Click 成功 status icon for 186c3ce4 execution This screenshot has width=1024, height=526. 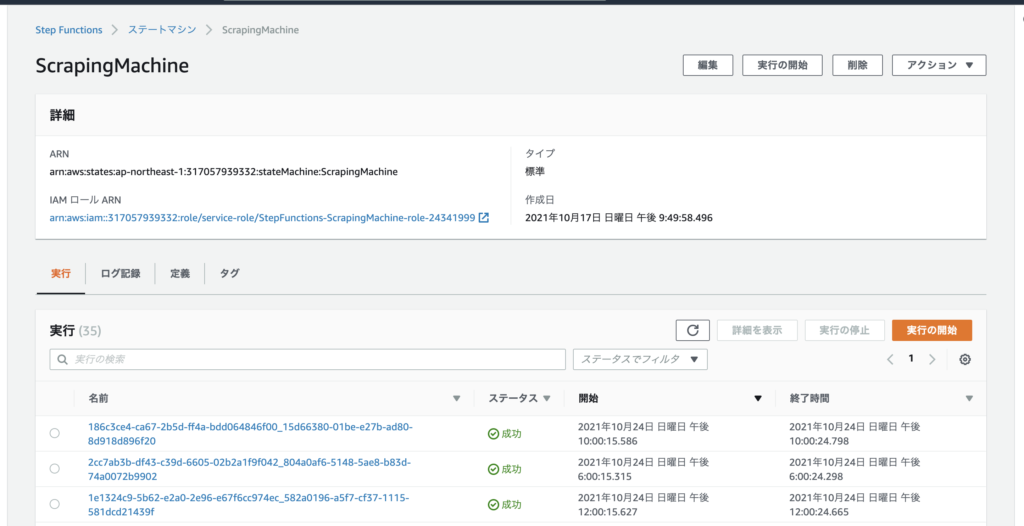(x=493, y=434)
